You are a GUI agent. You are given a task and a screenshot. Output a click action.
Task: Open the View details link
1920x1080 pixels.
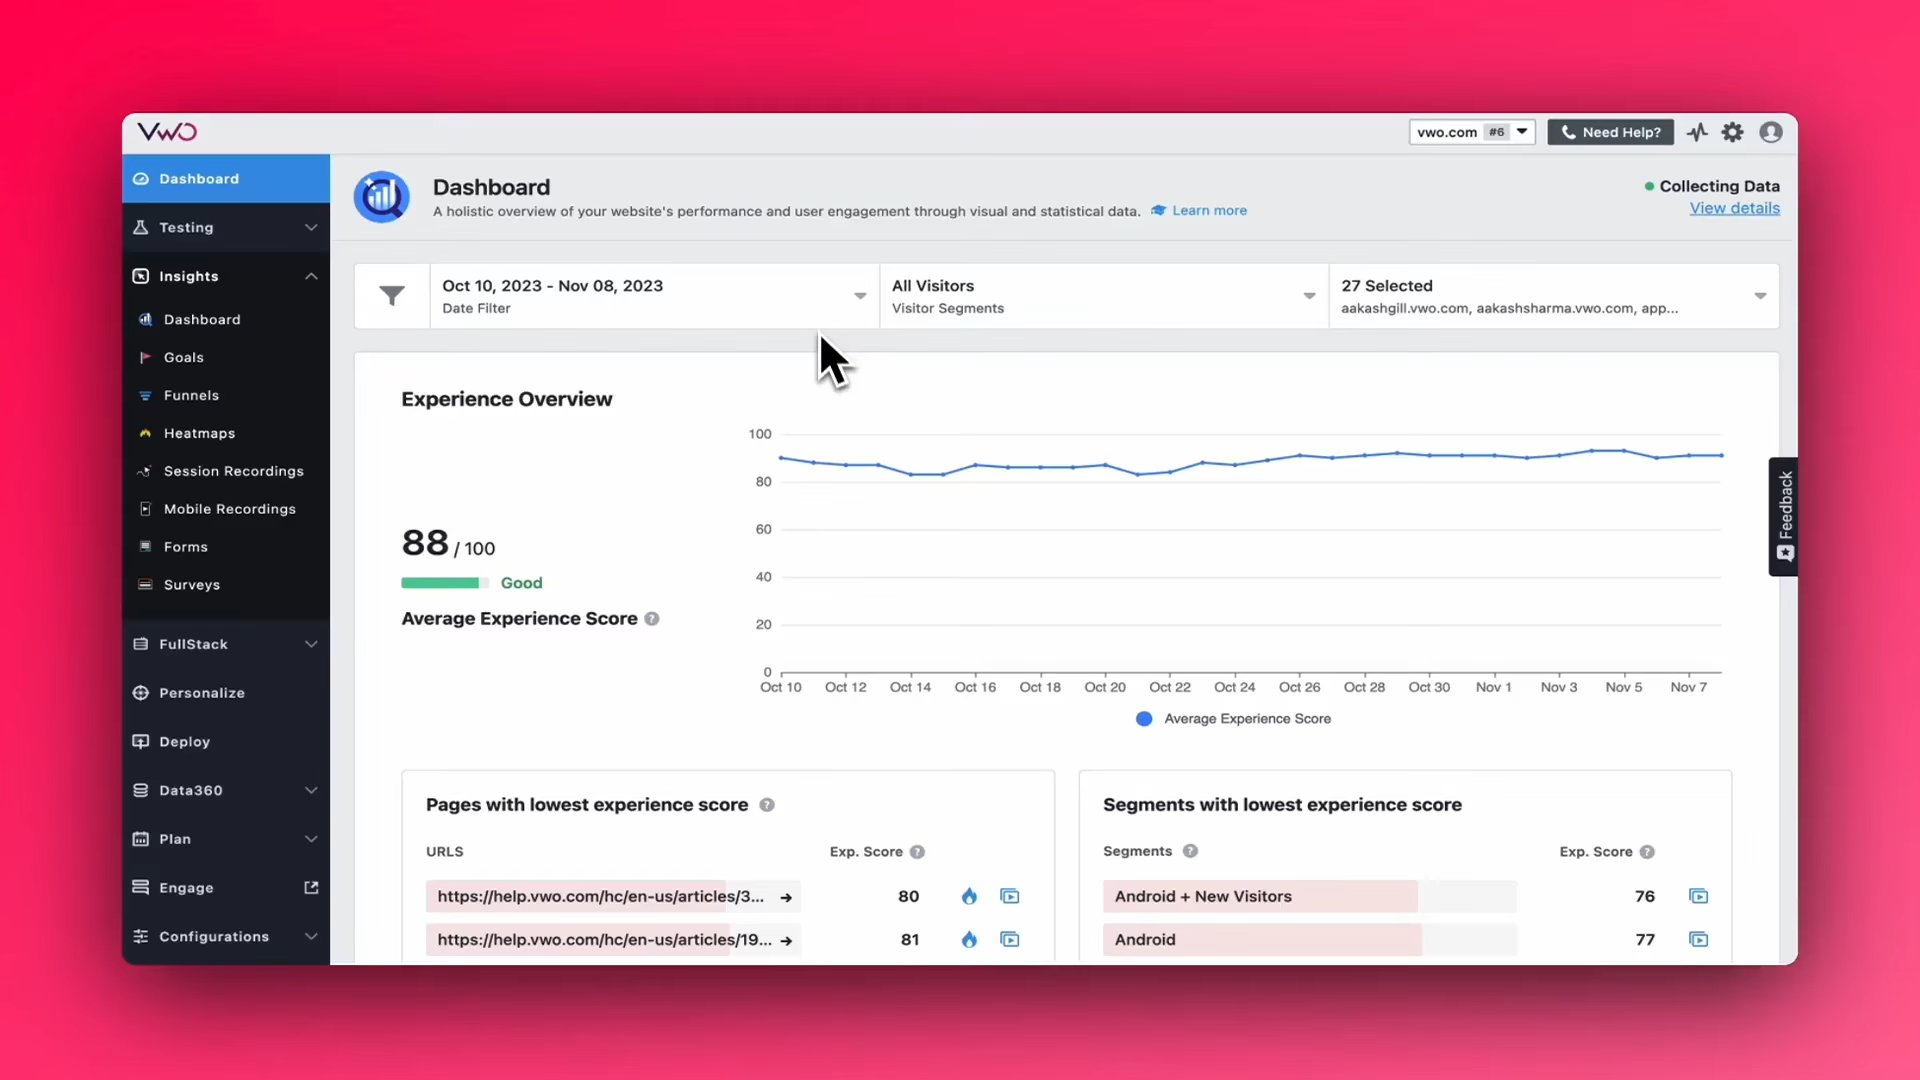point(1734,208)
